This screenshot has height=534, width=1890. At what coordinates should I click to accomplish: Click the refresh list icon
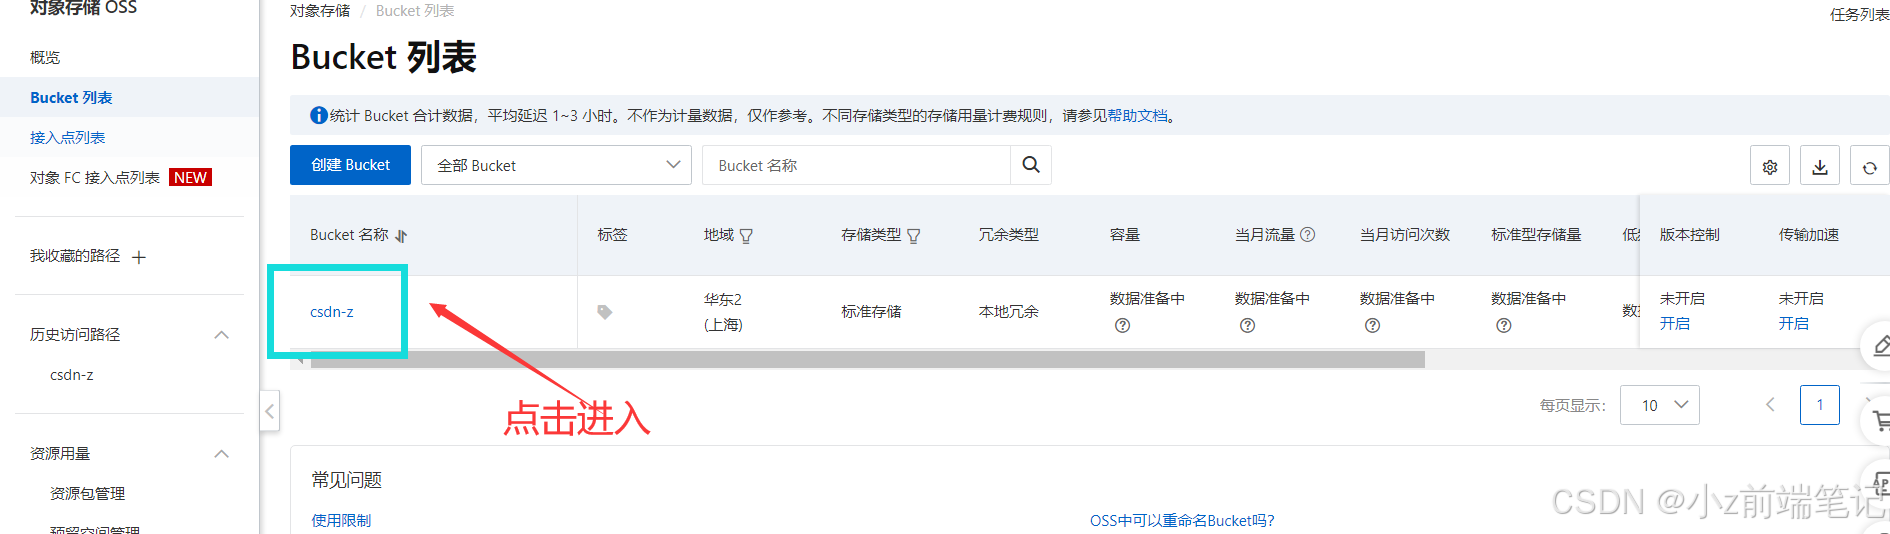pyautogui.click(x=1869, y=167)
